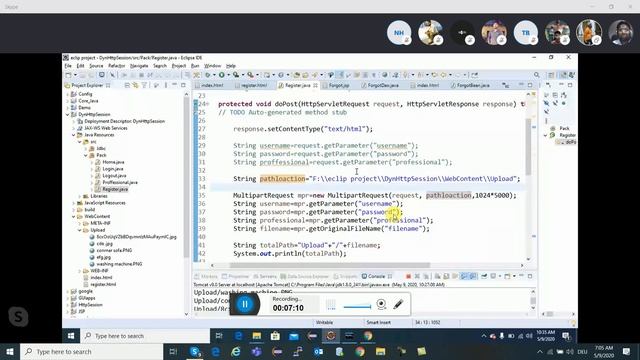Image resolution: width=640 pixels, height=360 pixels.
Task: Click the New toolbar icon
Action: click(x=69, y=75)
